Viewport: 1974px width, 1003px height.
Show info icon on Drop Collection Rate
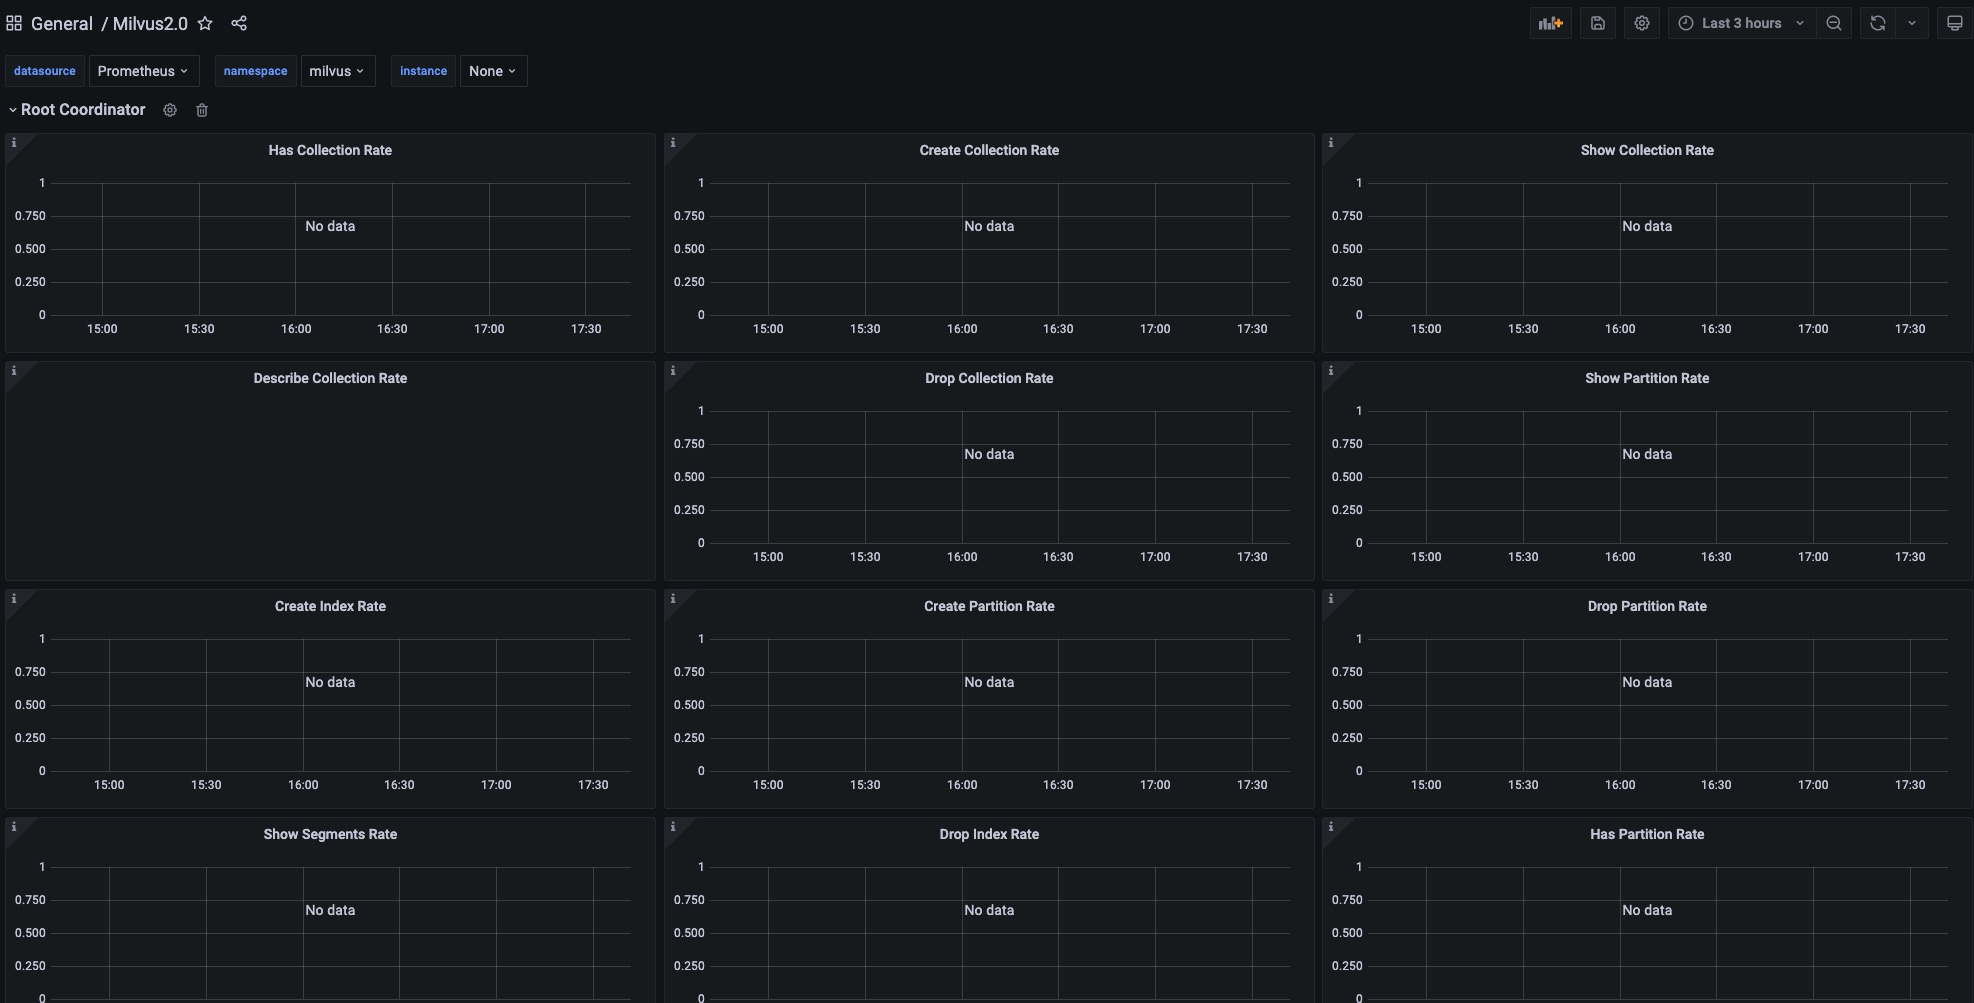tap(673, 371)
